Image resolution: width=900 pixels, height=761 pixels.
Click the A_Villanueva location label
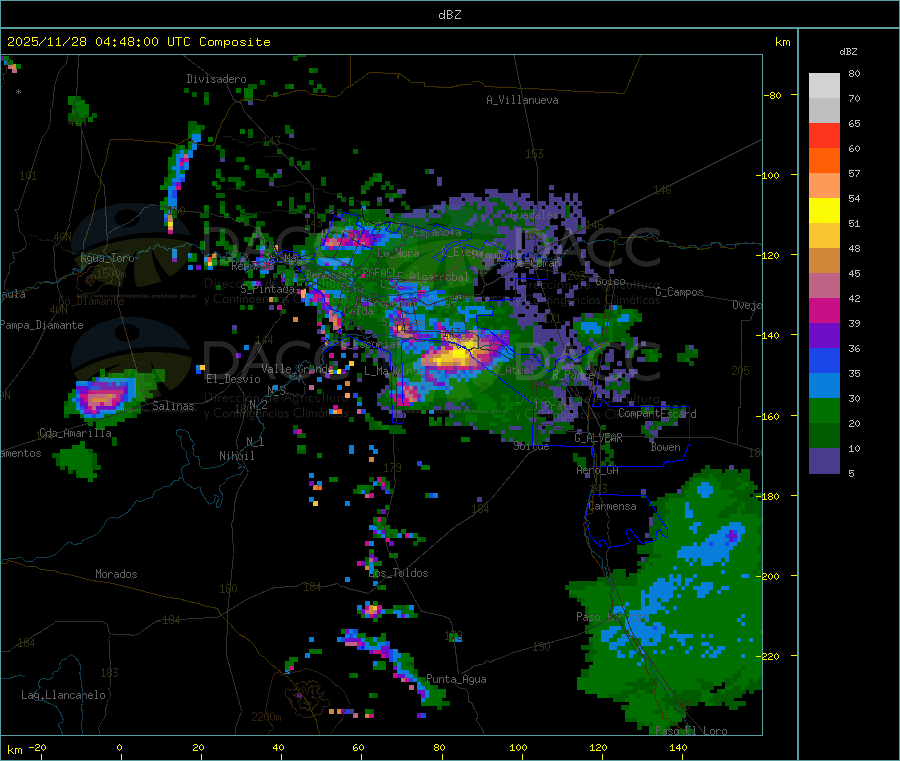coord(522,100)
